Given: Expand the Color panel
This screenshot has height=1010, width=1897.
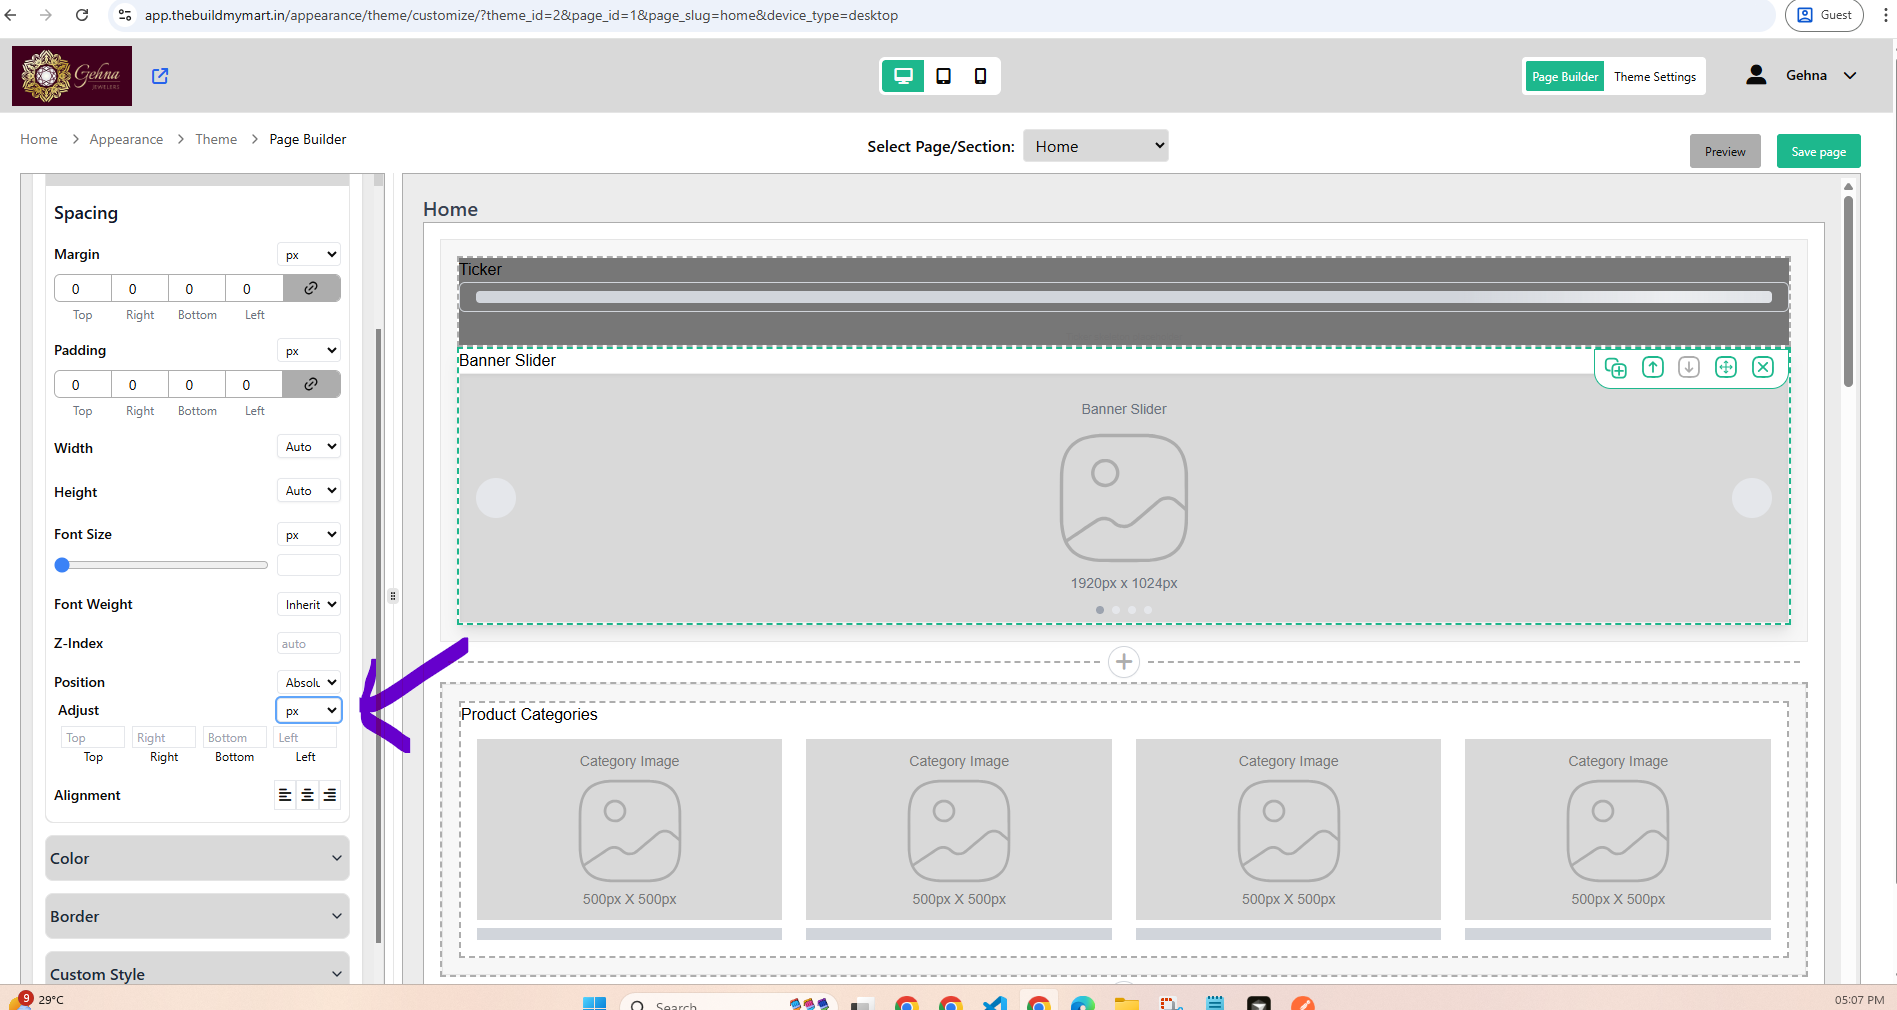Looking at the screenshot, I should pos(197,858).
